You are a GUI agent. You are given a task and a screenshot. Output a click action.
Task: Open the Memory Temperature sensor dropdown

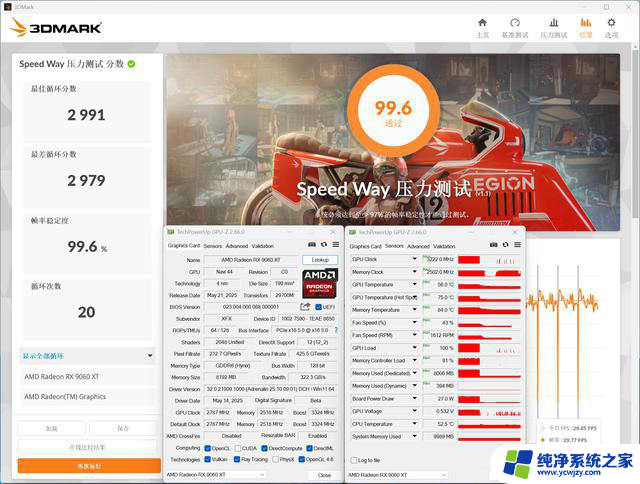414,310
